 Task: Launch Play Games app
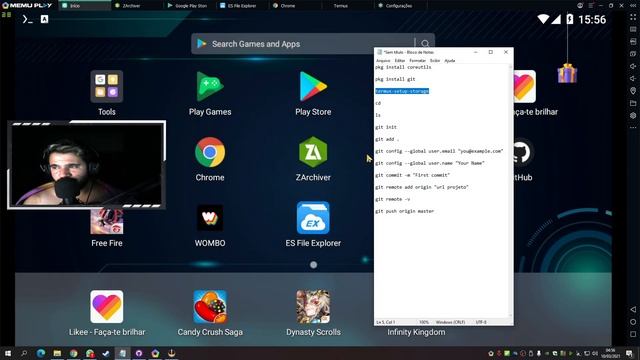210,87
